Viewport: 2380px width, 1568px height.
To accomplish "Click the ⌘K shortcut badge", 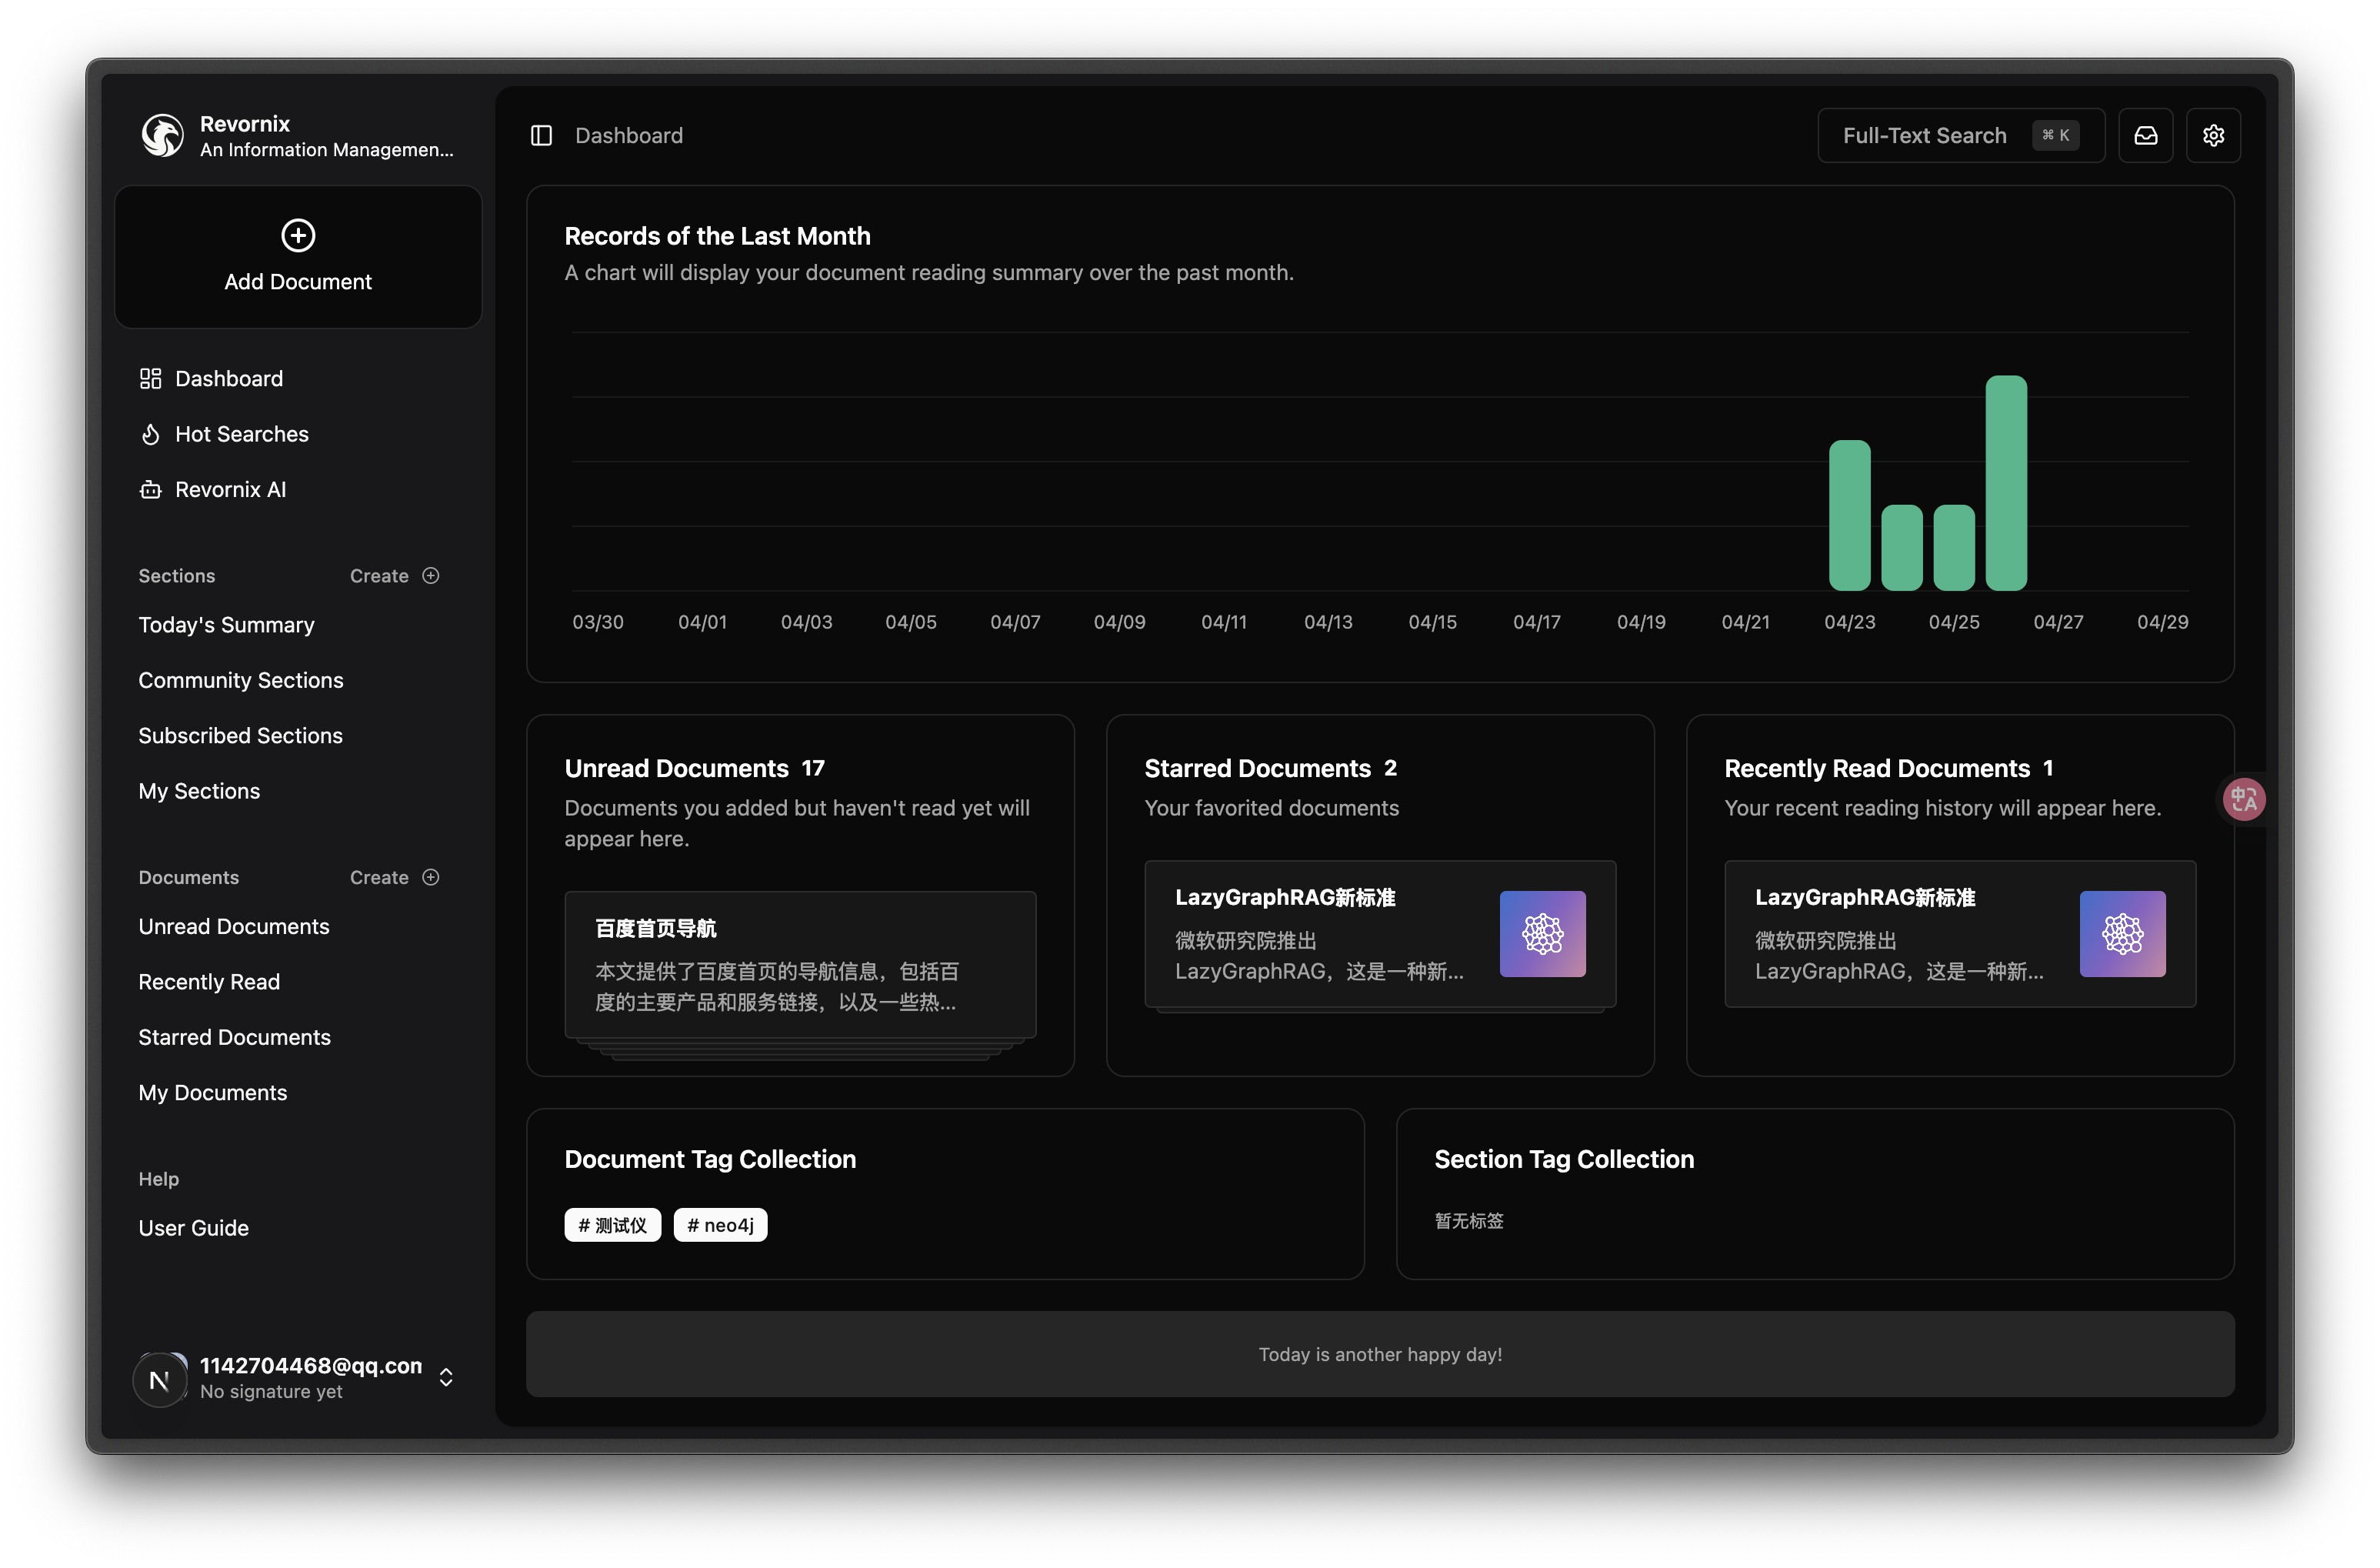I will click(x=2055, y=135).
